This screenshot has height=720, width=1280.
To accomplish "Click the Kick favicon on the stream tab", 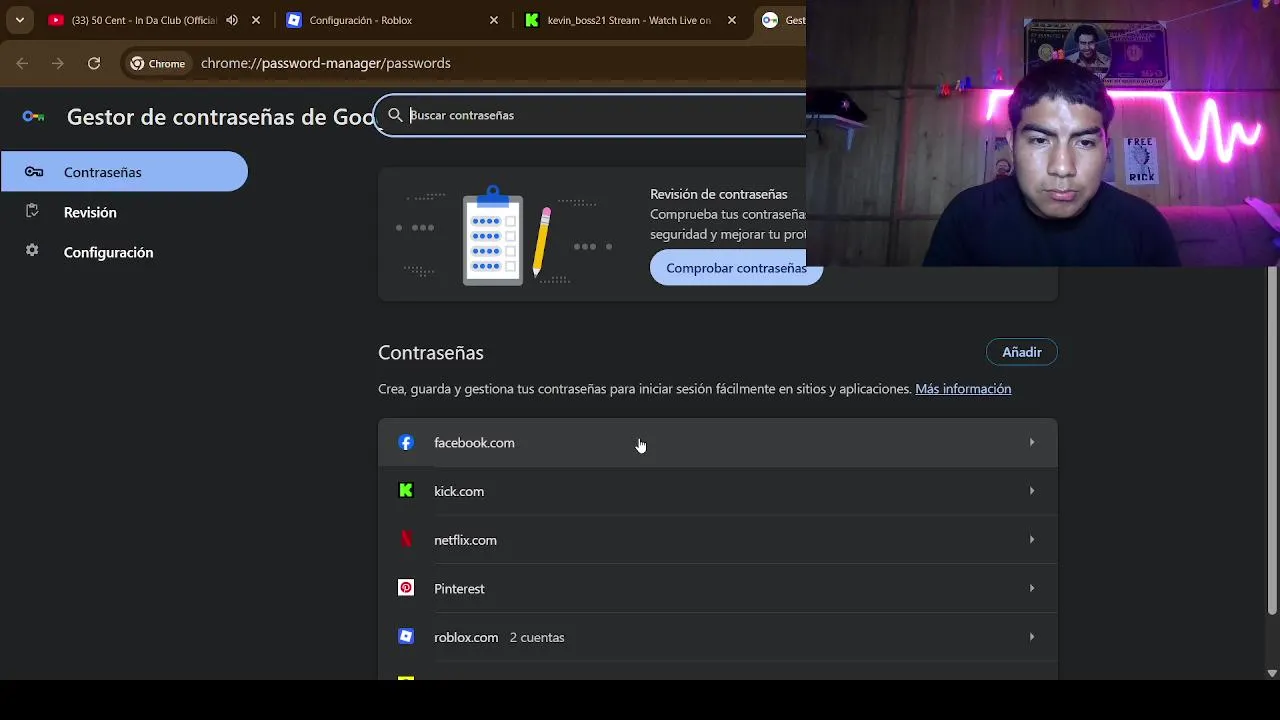I will click(532, 20).
